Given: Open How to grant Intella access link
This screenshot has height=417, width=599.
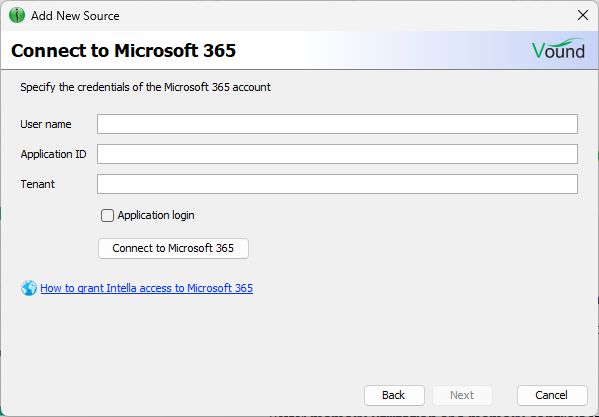Looking at the screenshot, I should pos(146,288).
